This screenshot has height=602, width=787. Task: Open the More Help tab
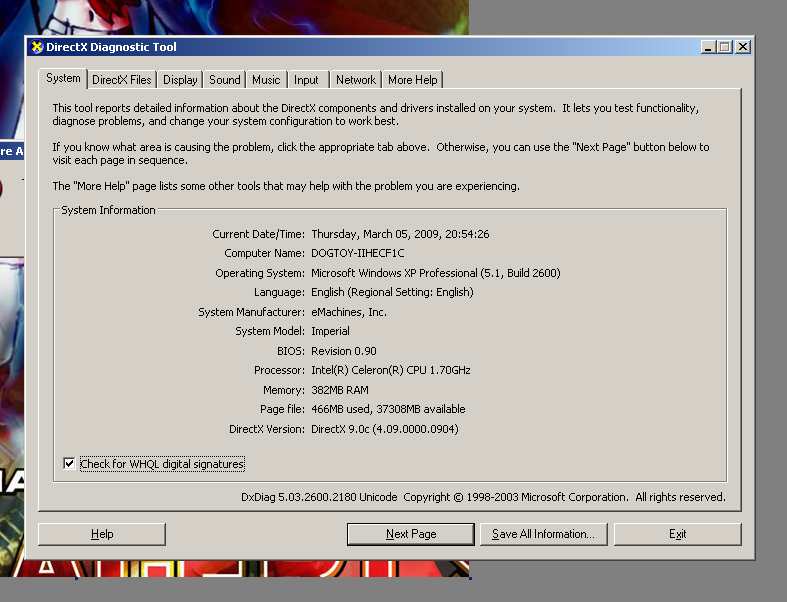tap(413, 80)
